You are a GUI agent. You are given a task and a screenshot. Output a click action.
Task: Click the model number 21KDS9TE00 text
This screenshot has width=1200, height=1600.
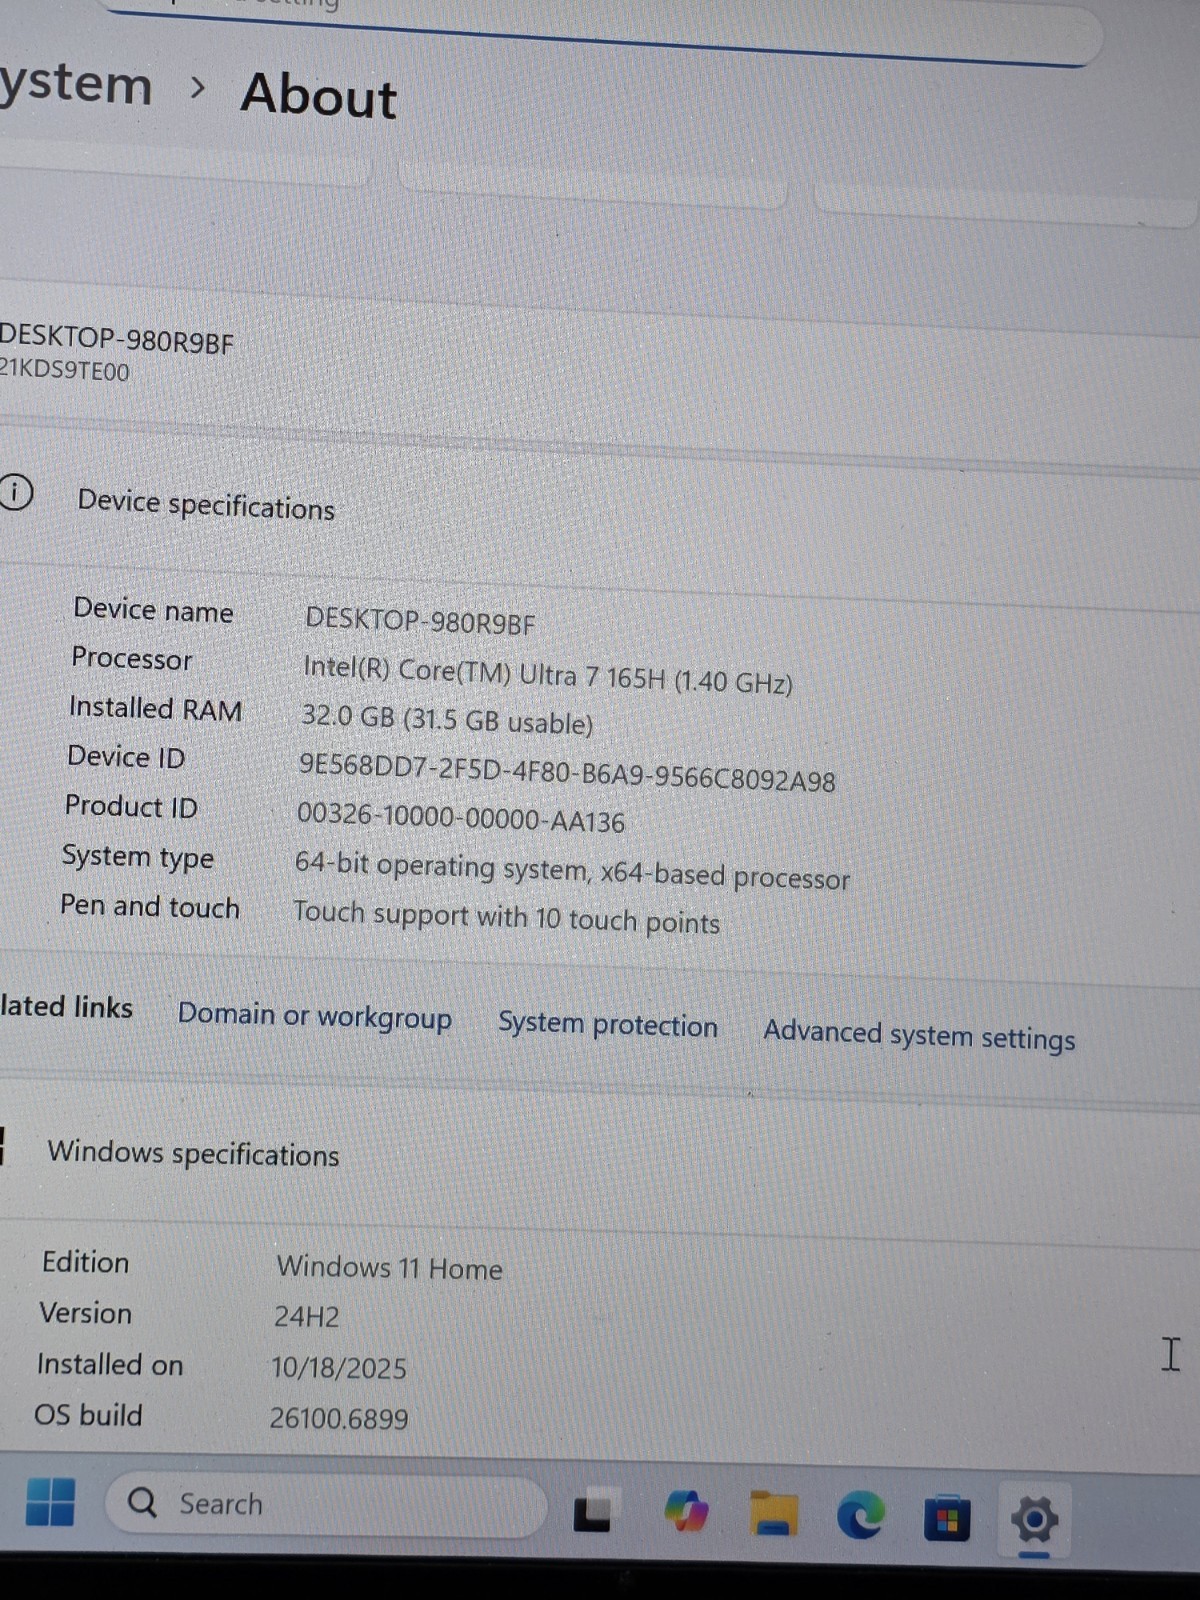64,371
